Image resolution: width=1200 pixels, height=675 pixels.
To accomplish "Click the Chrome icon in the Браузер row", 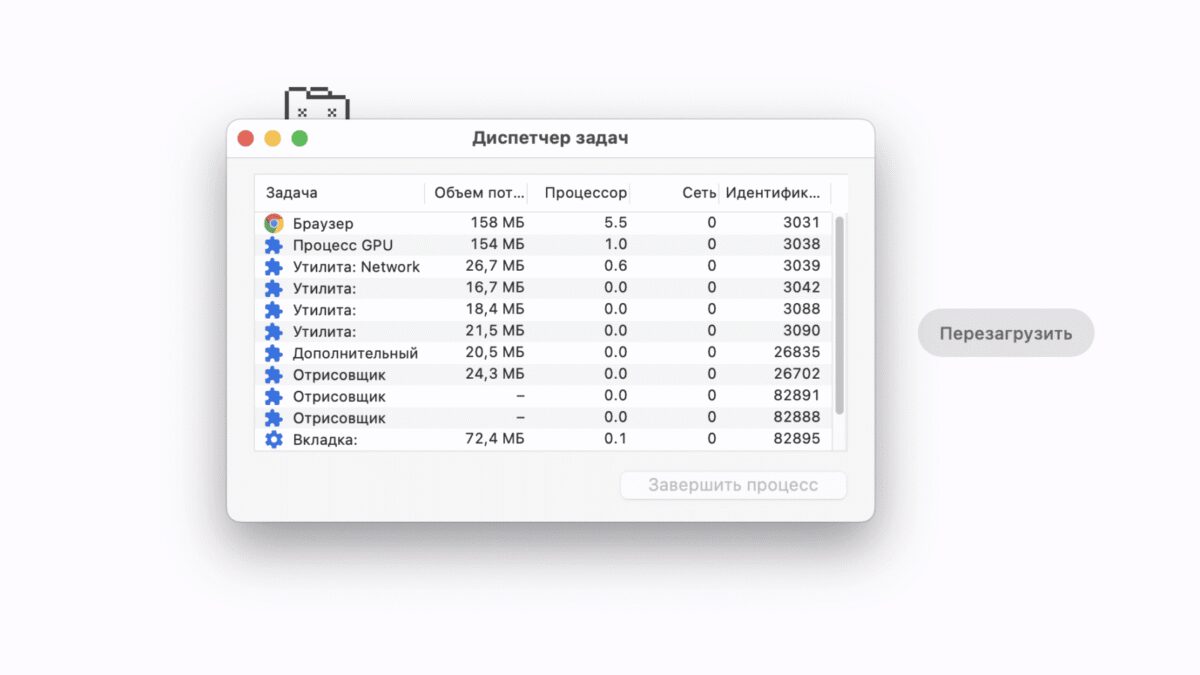I will pos(274,223).
